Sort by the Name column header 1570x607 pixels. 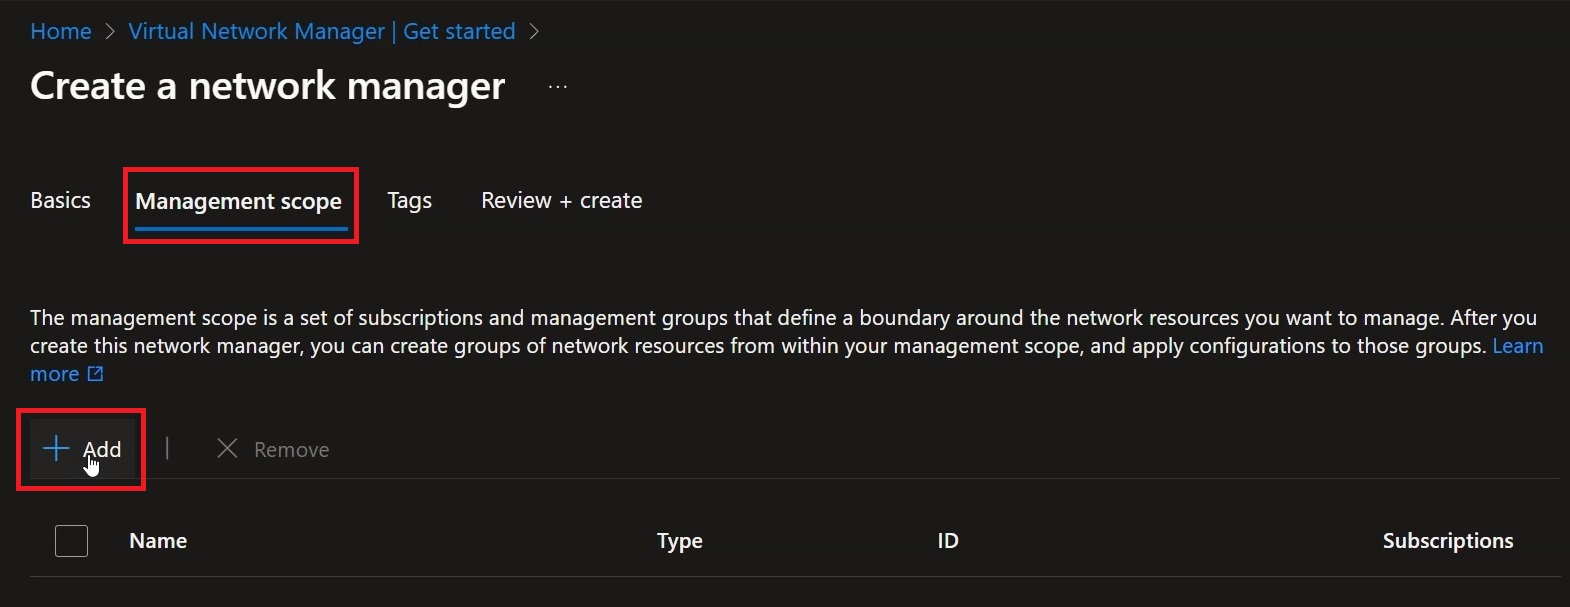click(158, 541)
